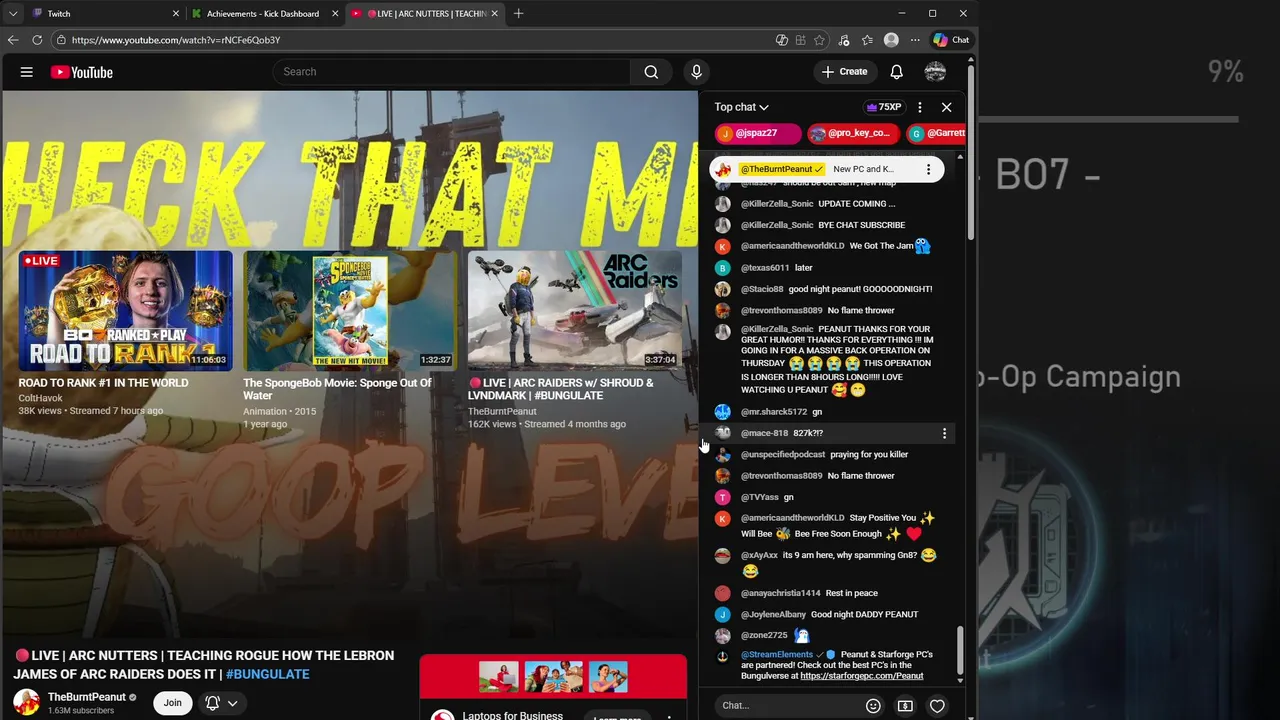1280x720 pixels.
Task: Click the @jspaz27 Super Chat ticker chip
Action: [758, 133]
